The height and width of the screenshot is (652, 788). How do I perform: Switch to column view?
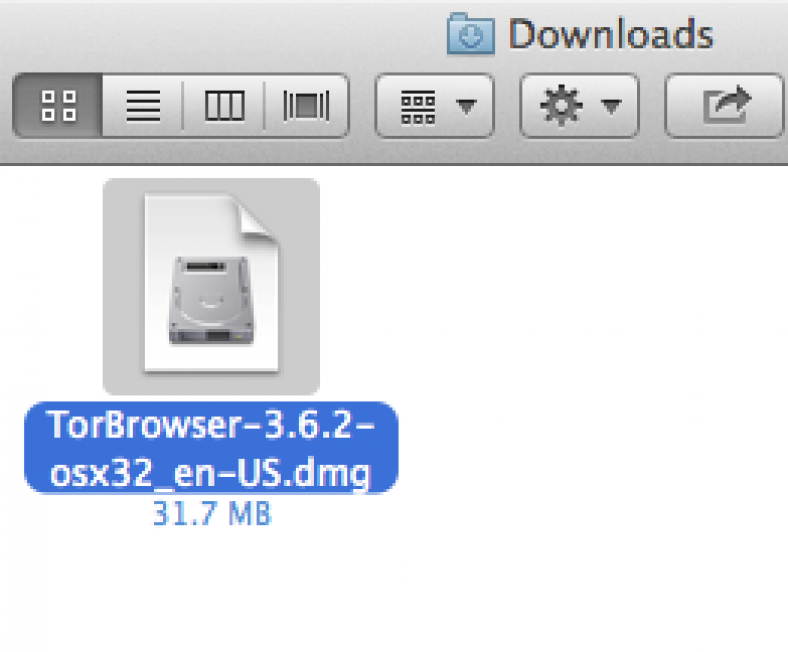pyautogui.click(x=224, y=106)
